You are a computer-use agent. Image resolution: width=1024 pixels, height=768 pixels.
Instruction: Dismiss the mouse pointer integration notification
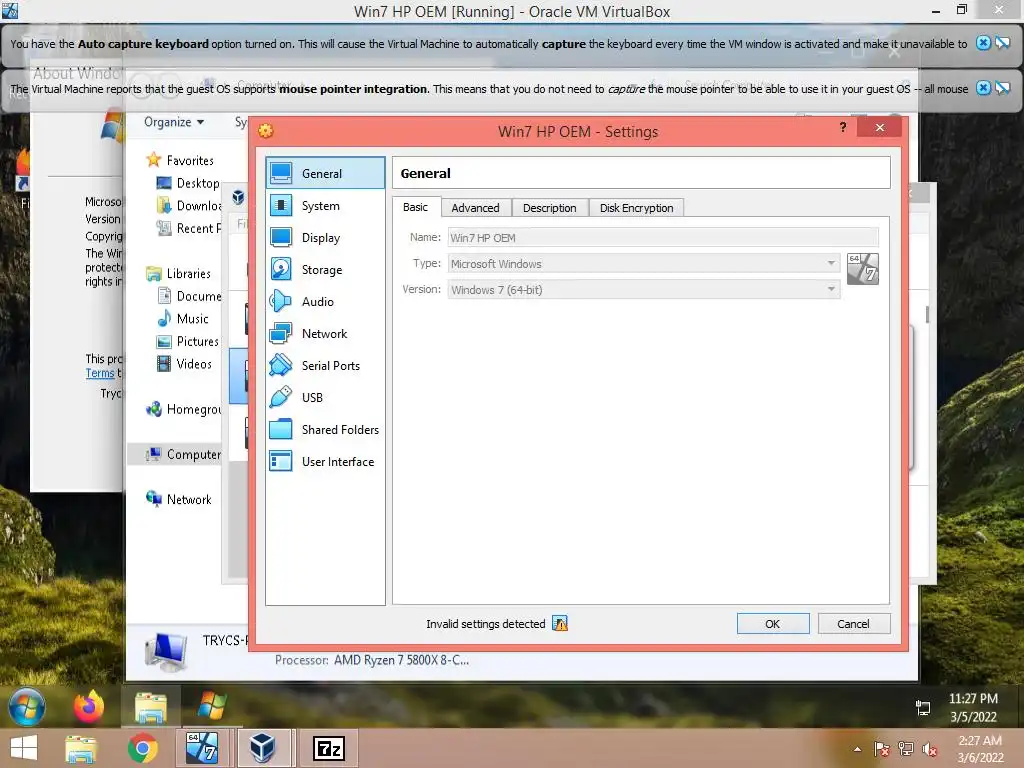(983, 88)
